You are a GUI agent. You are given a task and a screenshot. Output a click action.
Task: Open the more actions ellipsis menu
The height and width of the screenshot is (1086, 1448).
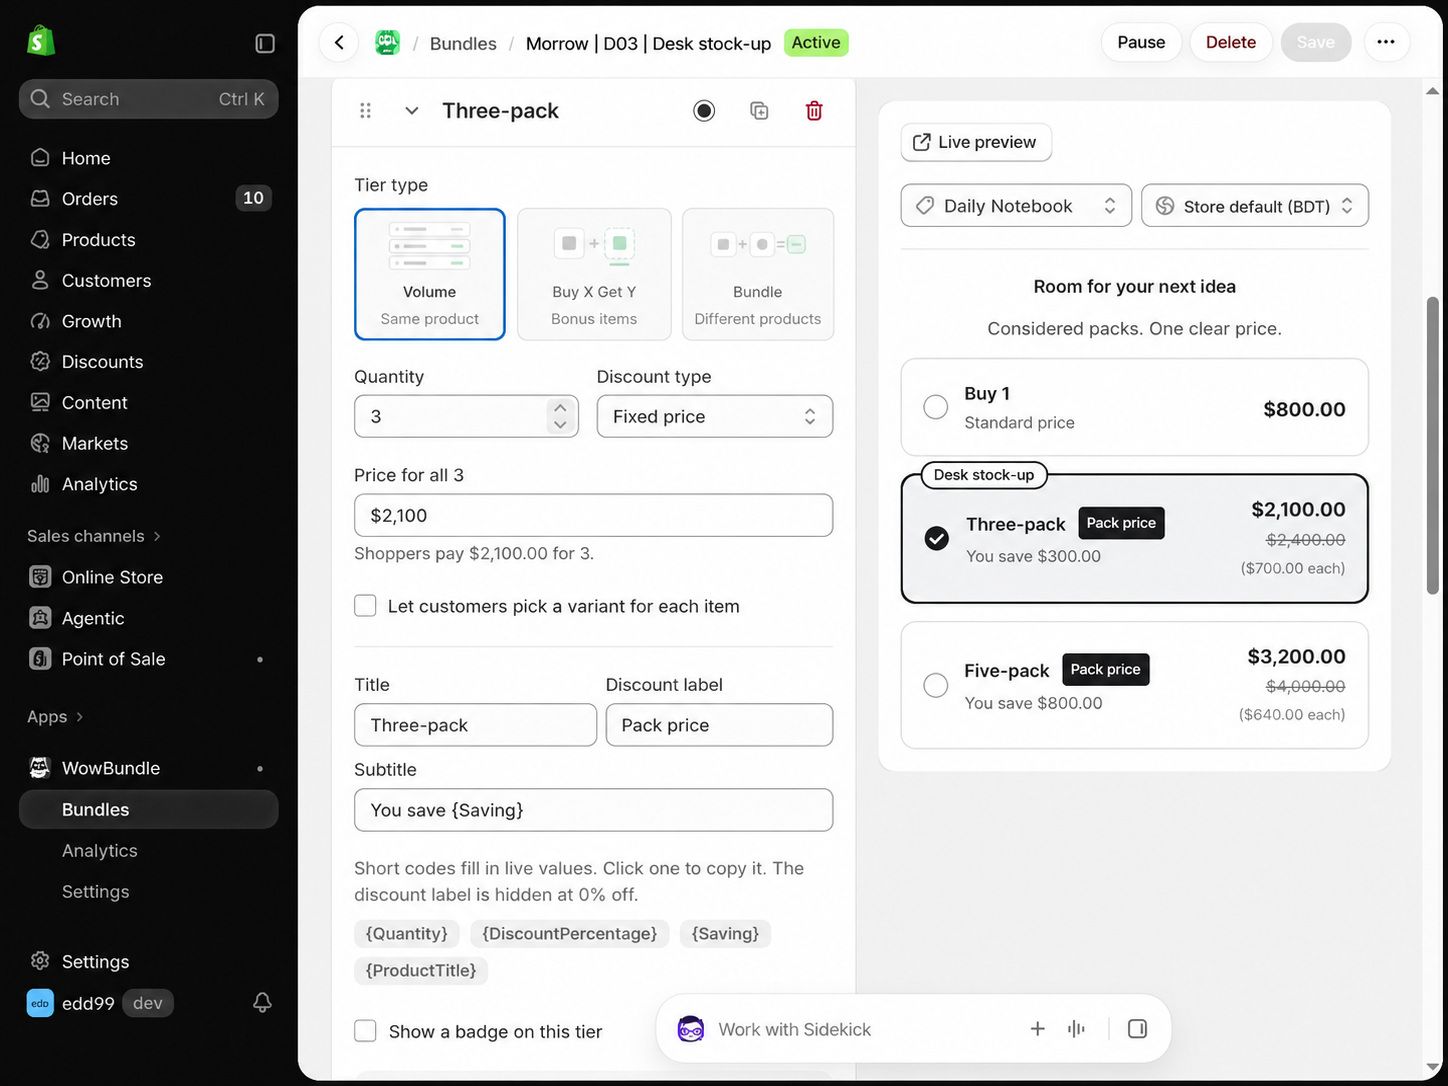1386,42
